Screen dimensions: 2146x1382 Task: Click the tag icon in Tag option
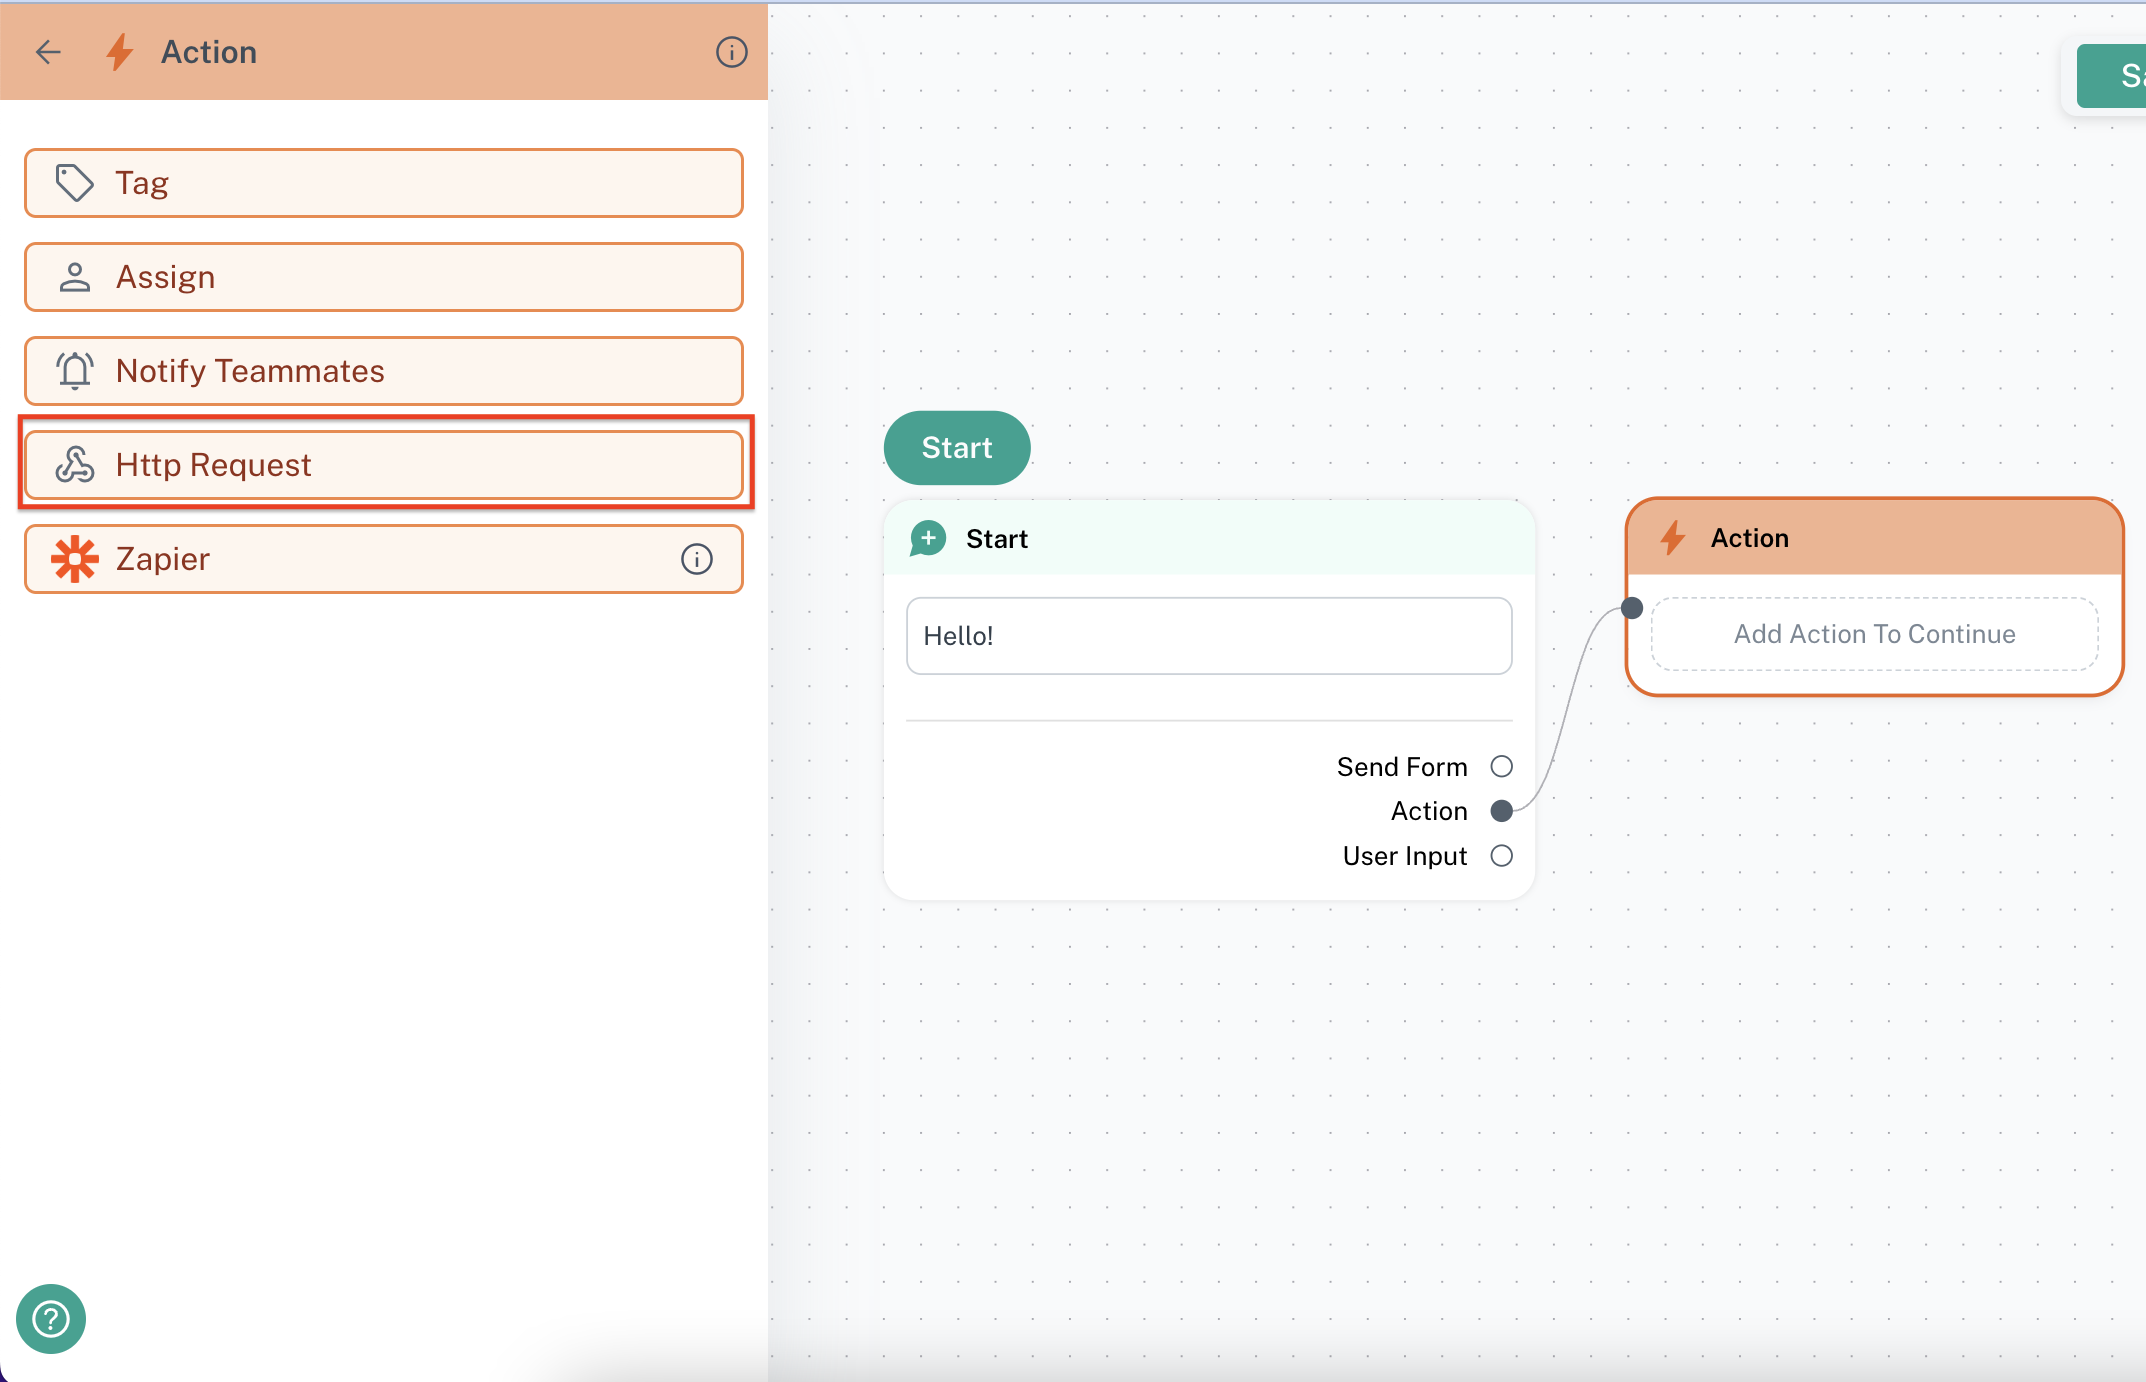pos(74,183)
